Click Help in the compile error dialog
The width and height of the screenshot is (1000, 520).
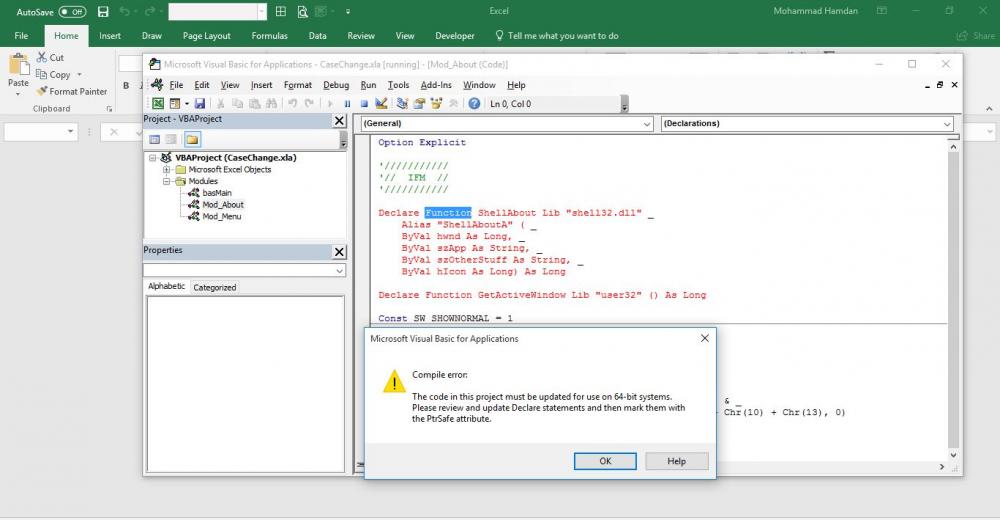coord(677,461)
